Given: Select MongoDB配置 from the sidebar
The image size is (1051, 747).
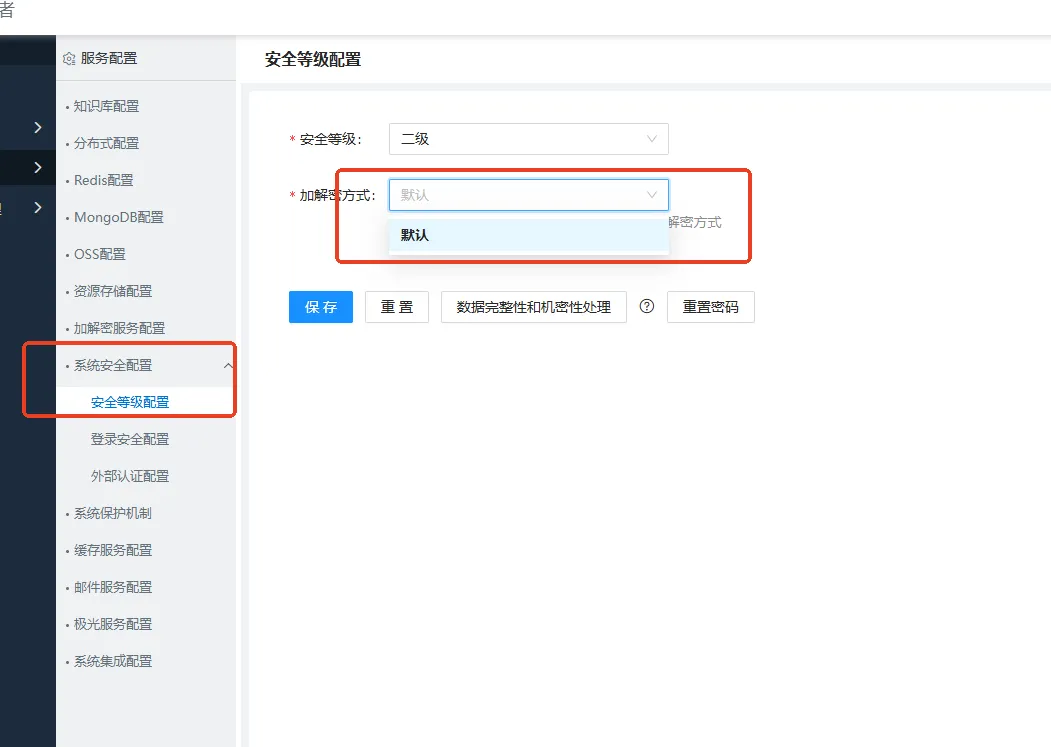Looking at the screenshot, I should tap(118, 217).
